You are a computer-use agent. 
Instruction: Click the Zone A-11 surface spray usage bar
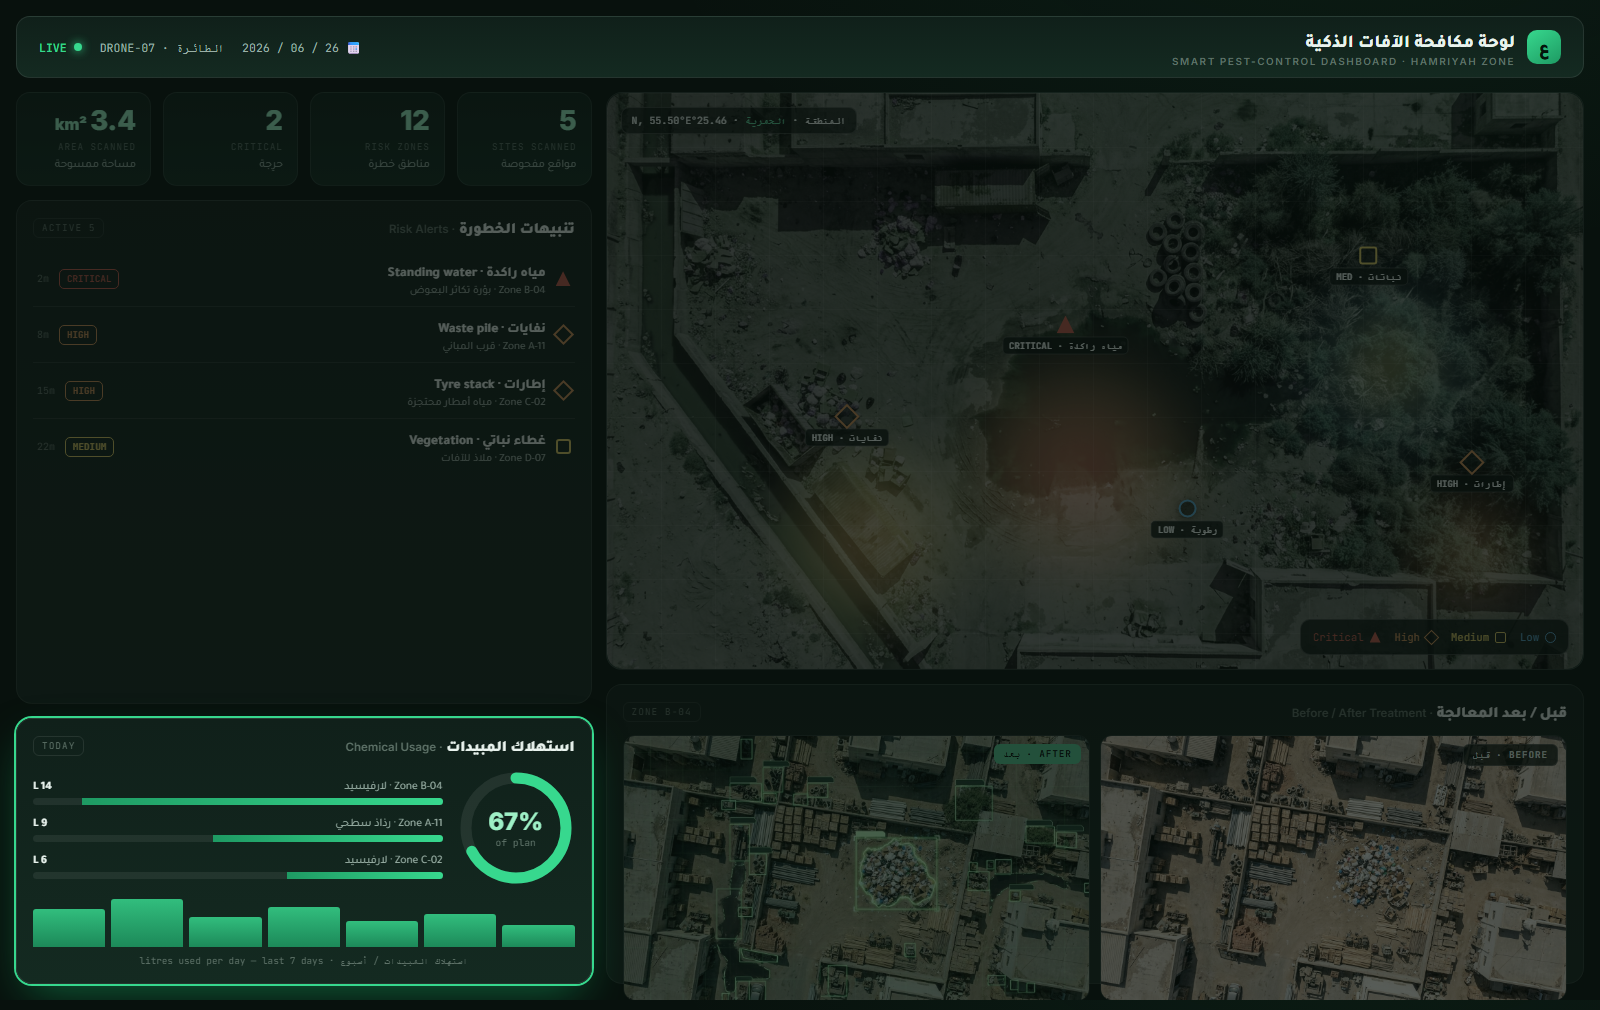click(x=238, y=838)
